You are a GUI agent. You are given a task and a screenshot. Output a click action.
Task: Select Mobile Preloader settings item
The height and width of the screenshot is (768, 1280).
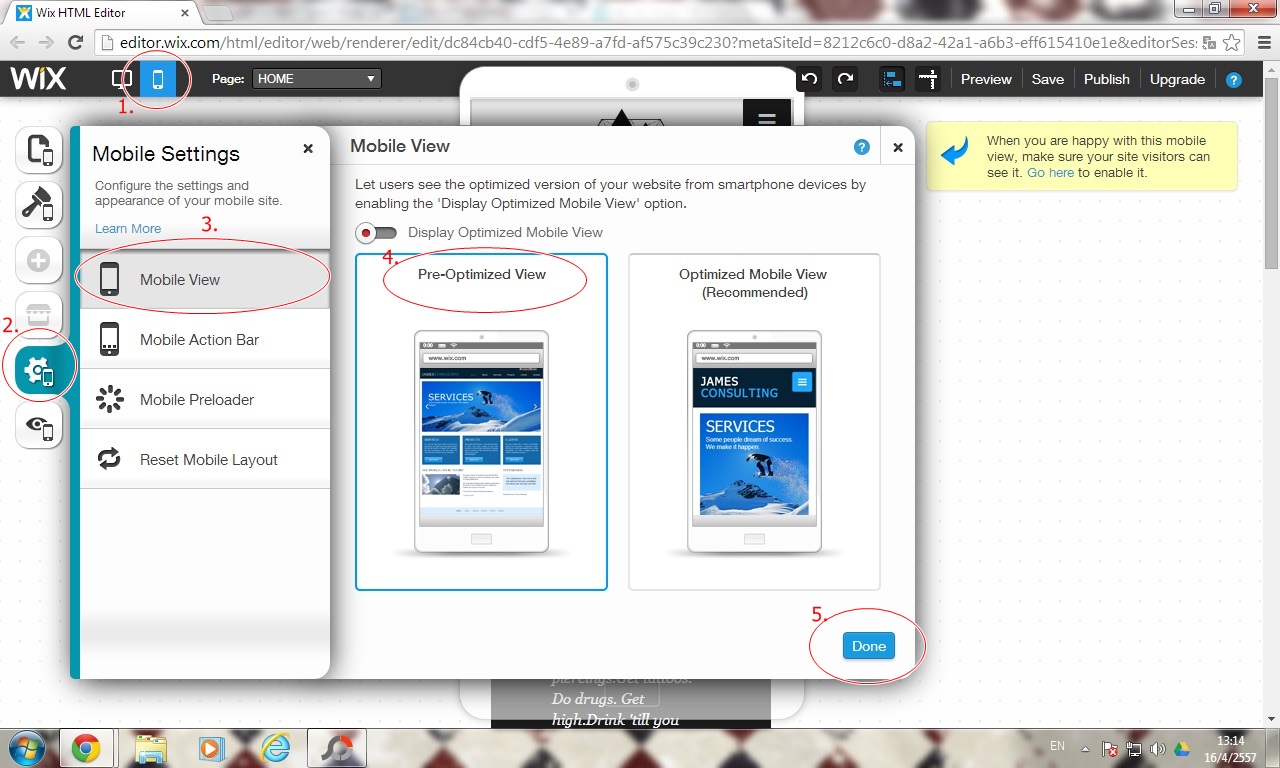pos(205,399)
